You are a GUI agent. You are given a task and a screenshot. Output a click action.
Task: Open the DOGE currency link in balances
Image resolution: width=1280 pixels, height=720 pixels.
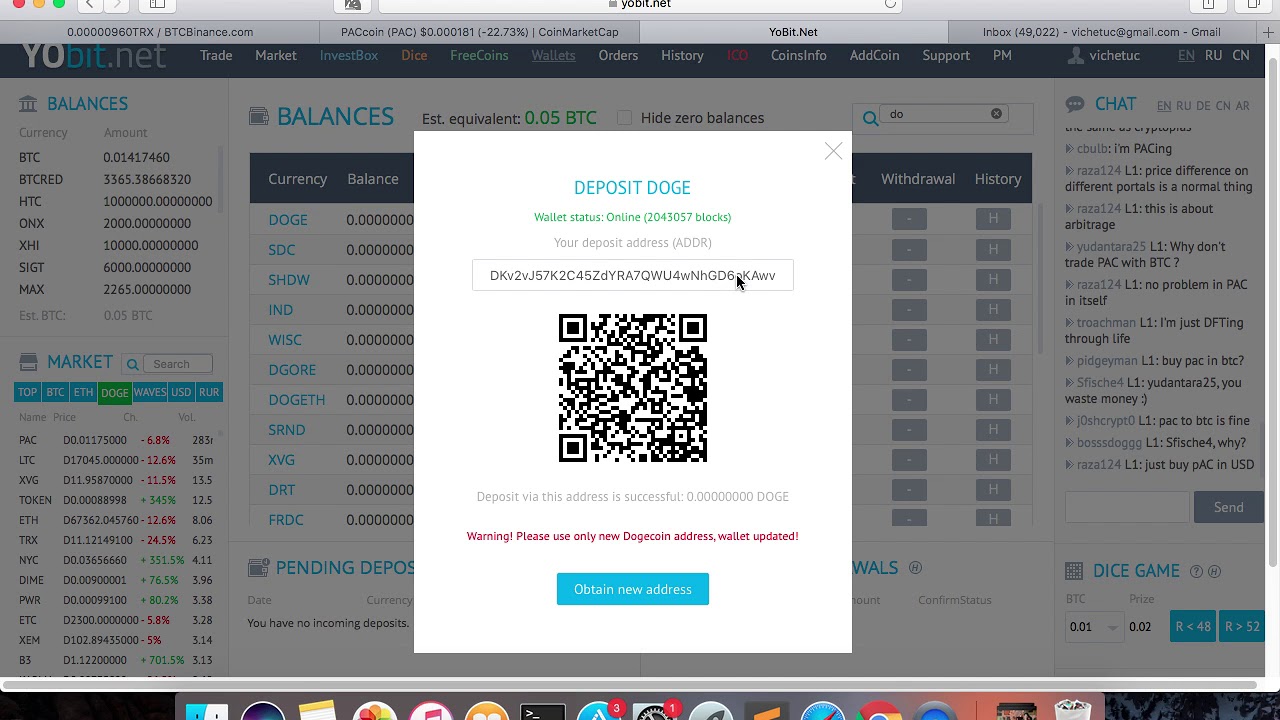tap(288, 220)
